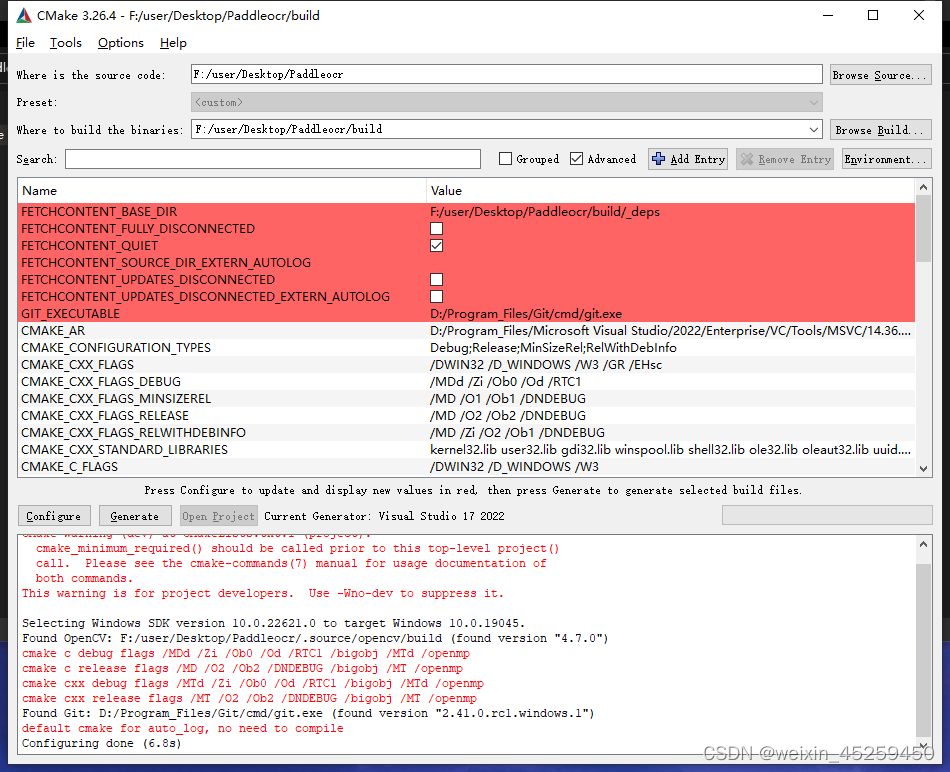
Task: Click the output log scroll up arrow
Action: (923, 544)
